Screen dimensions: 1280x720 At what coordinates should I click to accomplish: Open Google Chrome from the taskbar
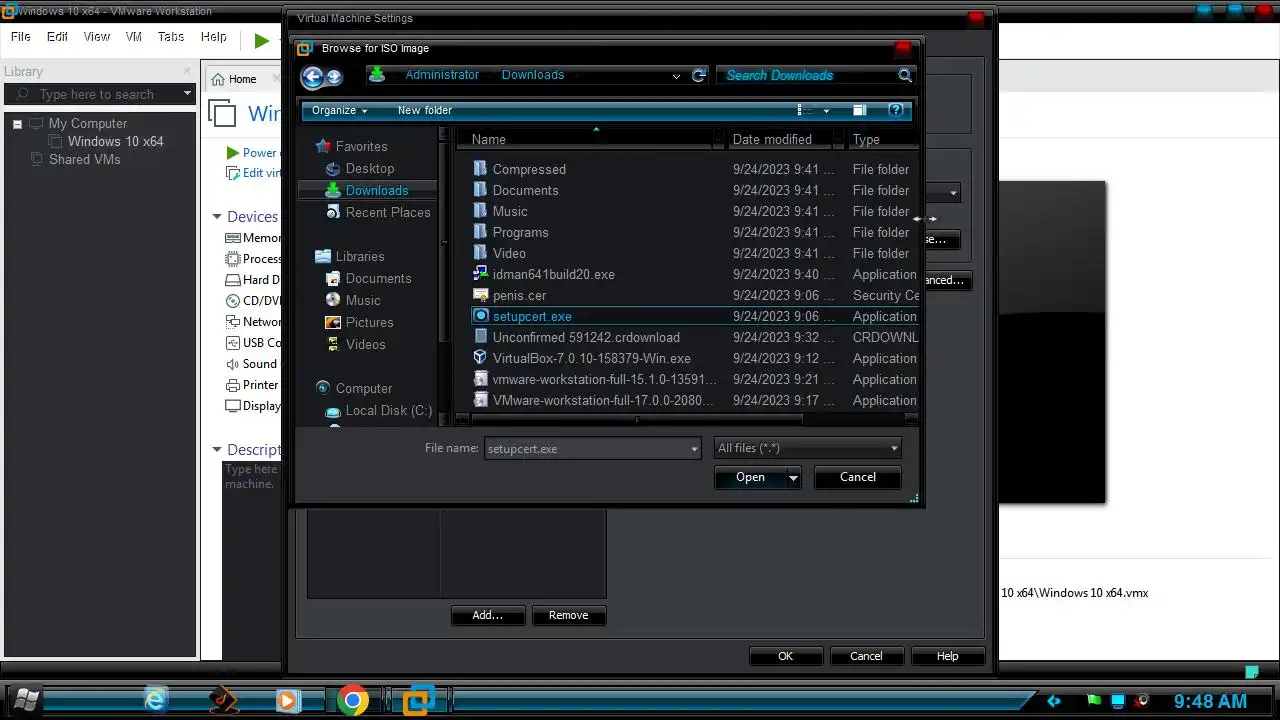click(x=352, y=700)
